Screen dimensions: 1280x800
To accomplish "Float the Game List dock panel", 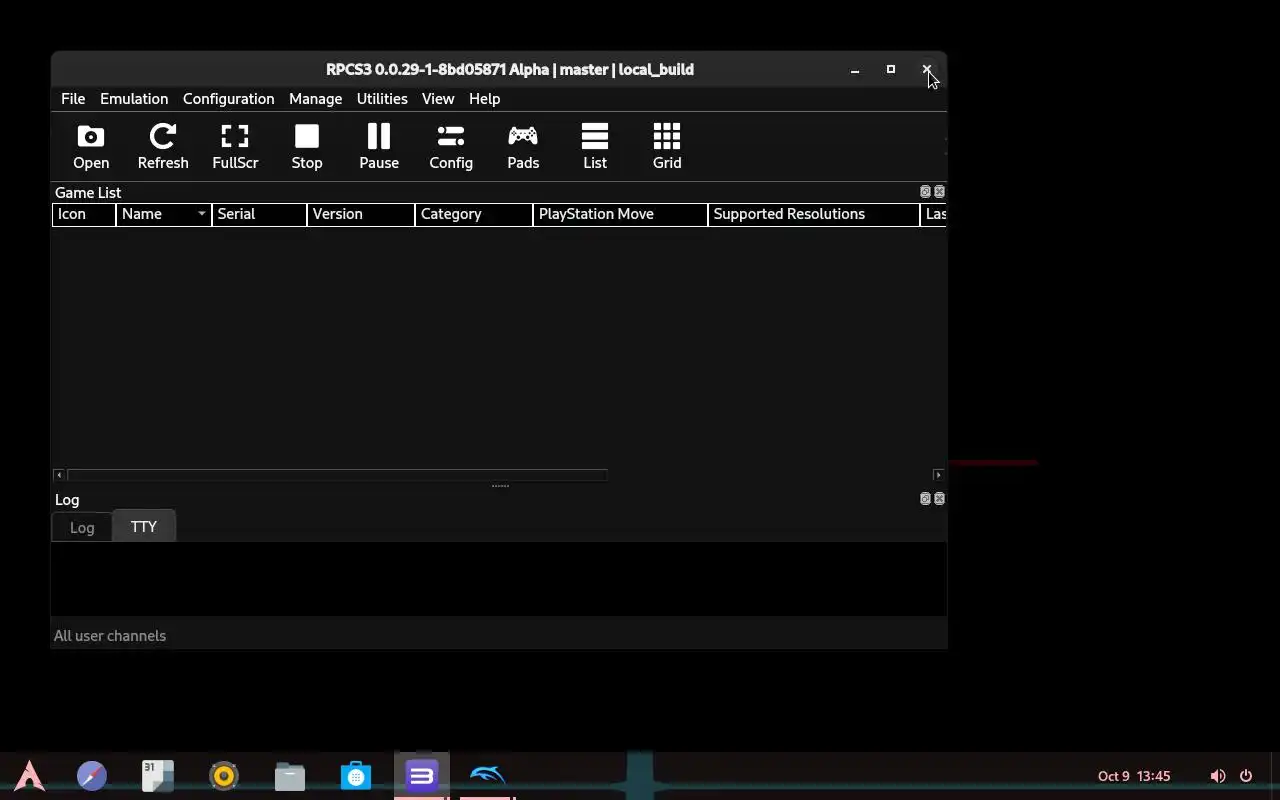I will (925, 191).
